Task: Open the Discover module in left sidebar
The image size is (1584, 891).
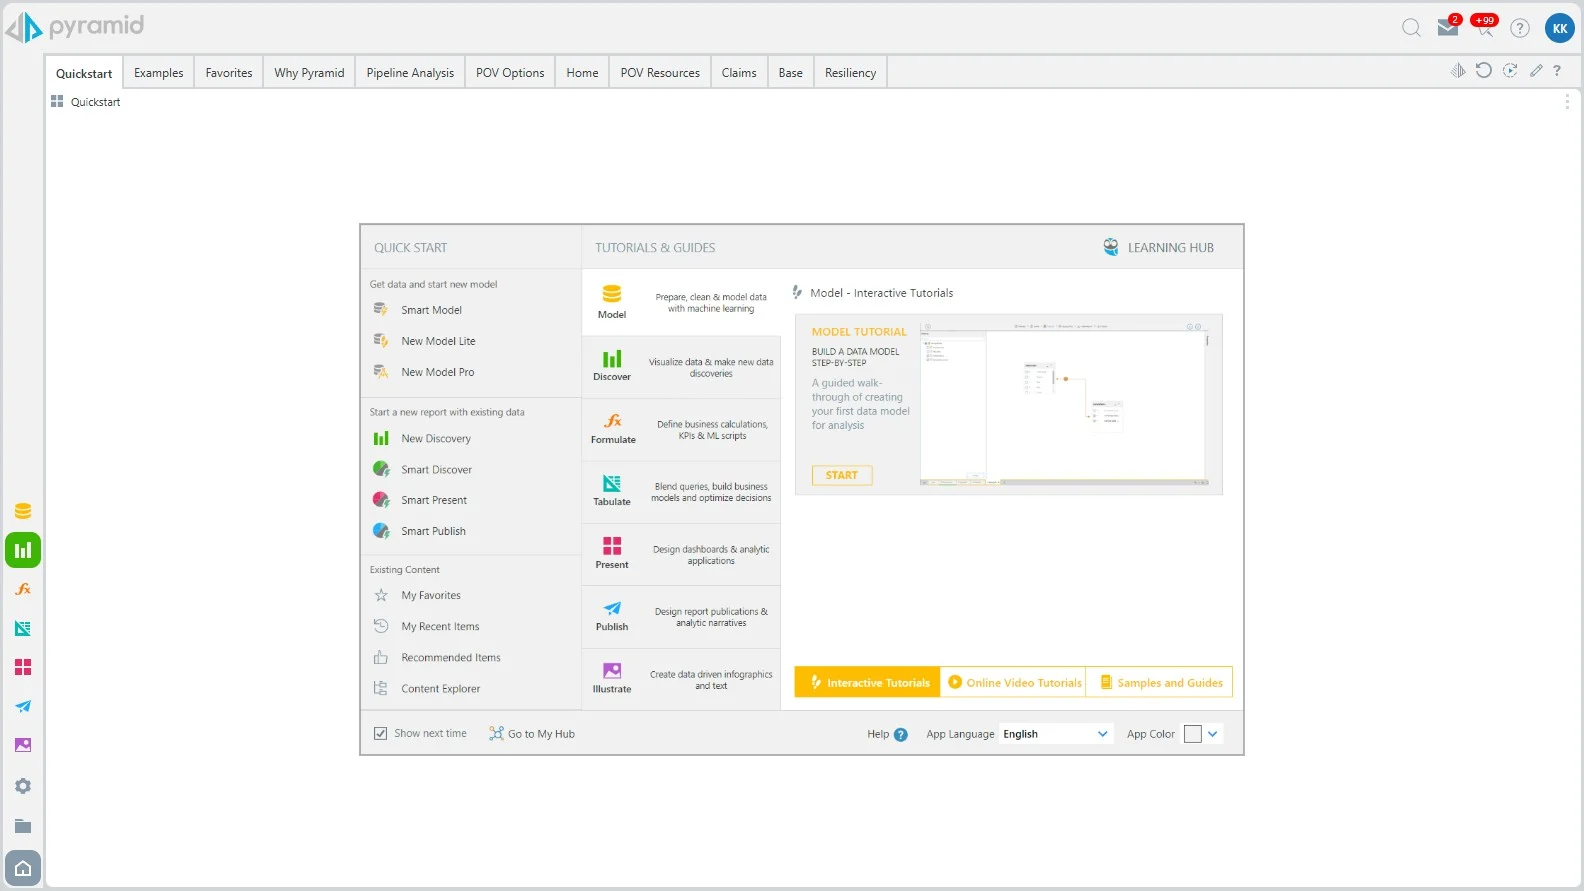Action: point(23,550)
